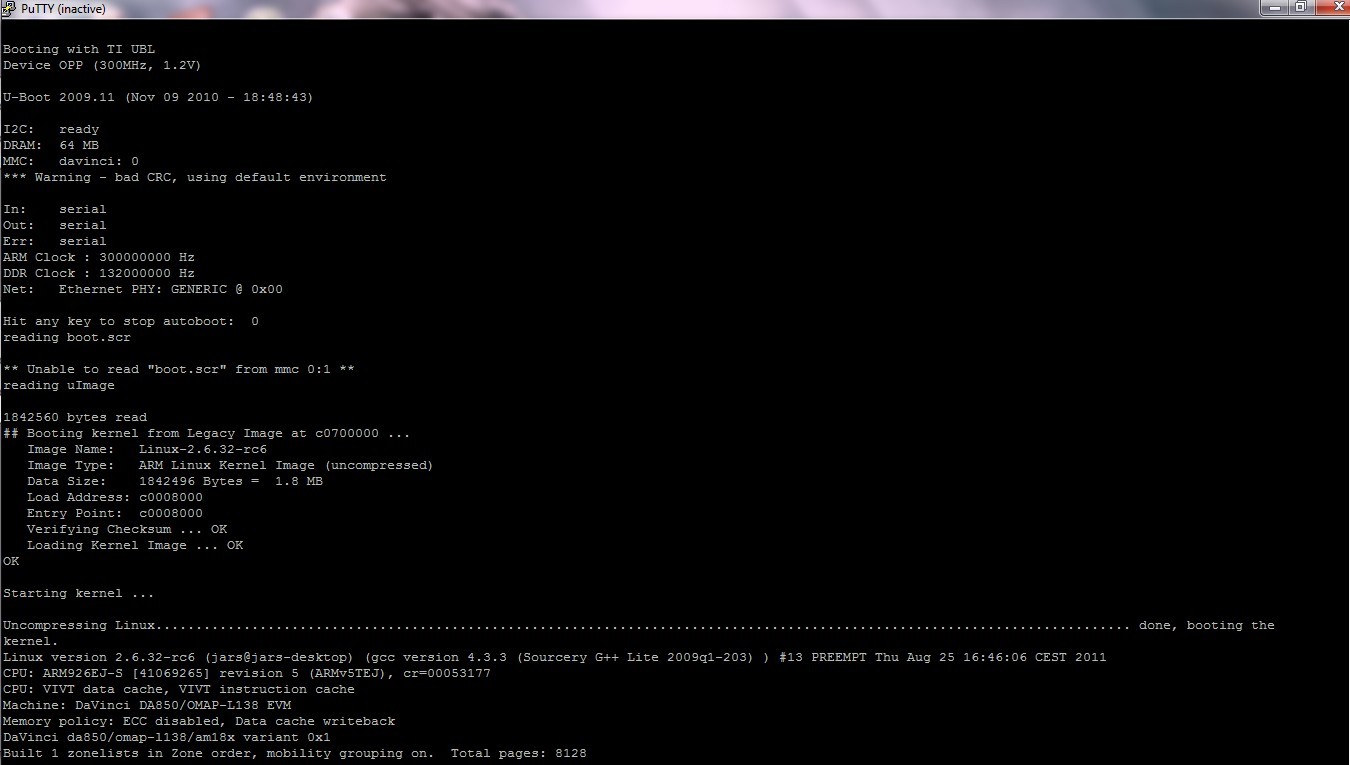Click the 'Out: serial' line
This screenshot has width=1350, height=765.
coord(55,225)
